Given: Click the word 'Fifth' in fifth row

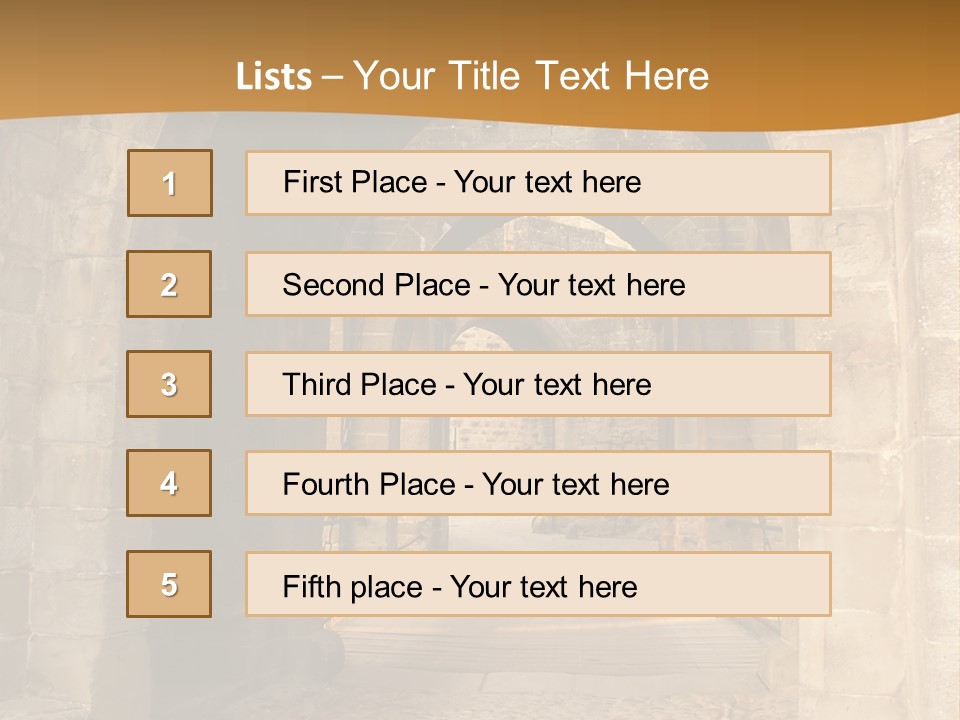Looking at the screenshot, I should click(309, 586).
